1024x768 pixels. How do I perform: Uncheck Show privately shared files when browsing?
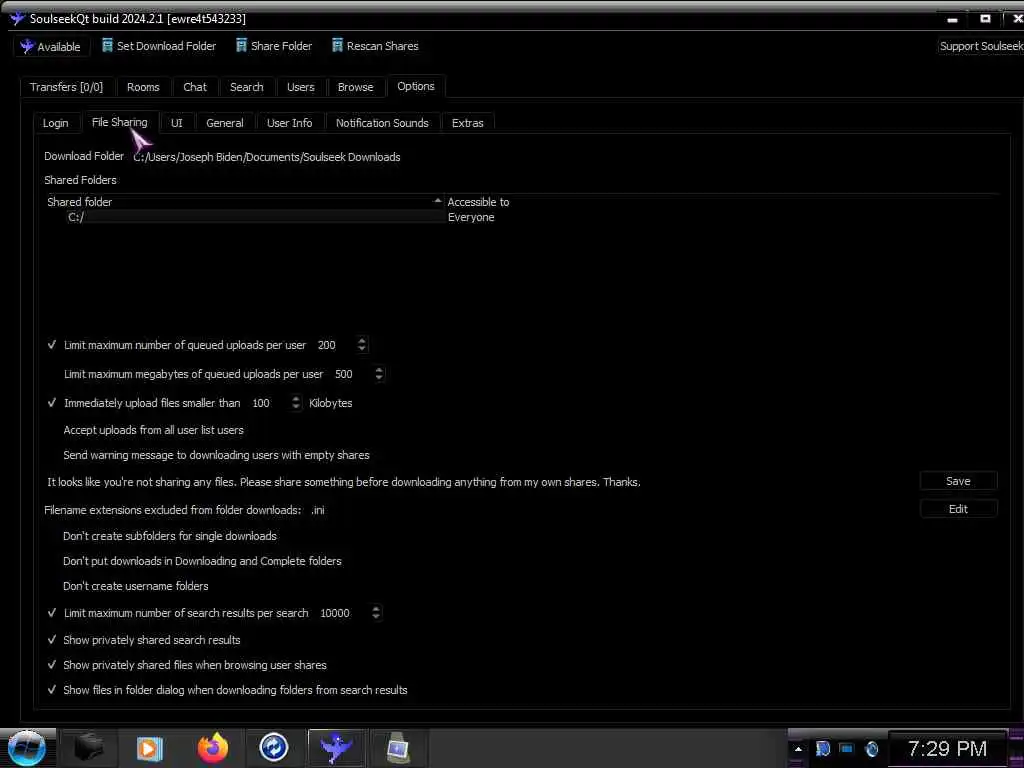point(52,665)
